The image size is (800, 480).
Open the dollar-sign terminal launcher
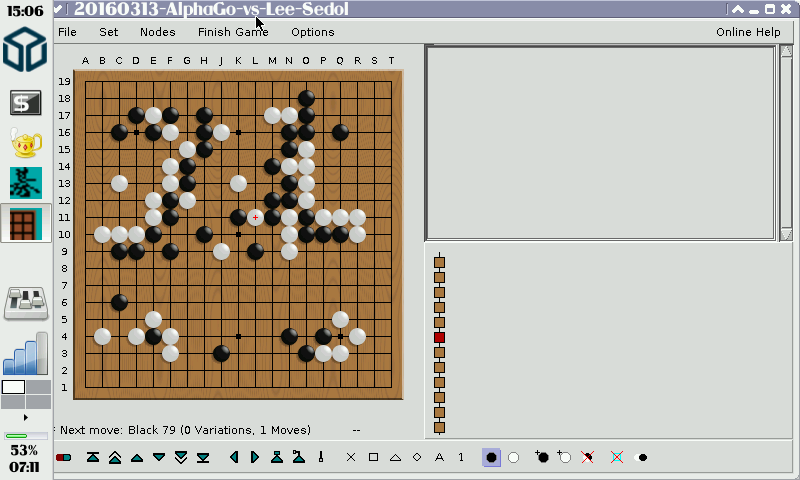[26, 103]
